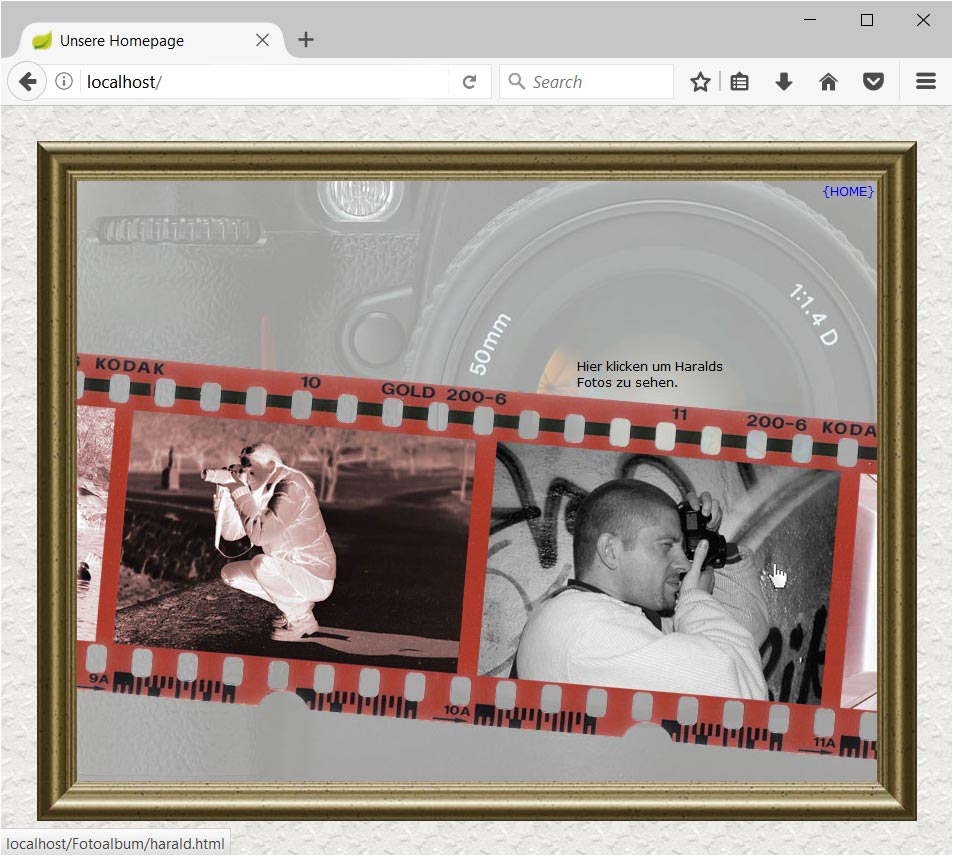Close the Unsere Homepage tab
953x856 pixels.
point(262,40)
